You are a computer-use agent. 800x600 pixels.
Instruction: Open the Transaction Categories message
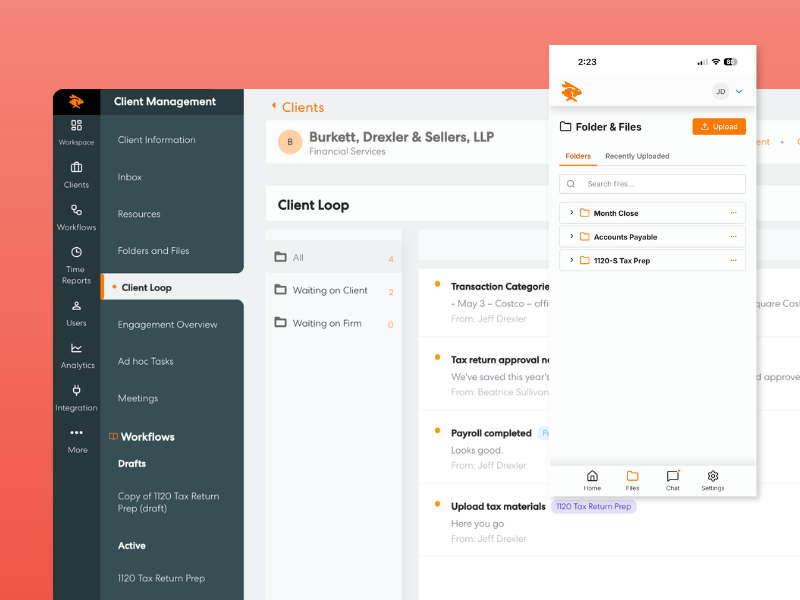pyautogui.click(x=499, y=287)
